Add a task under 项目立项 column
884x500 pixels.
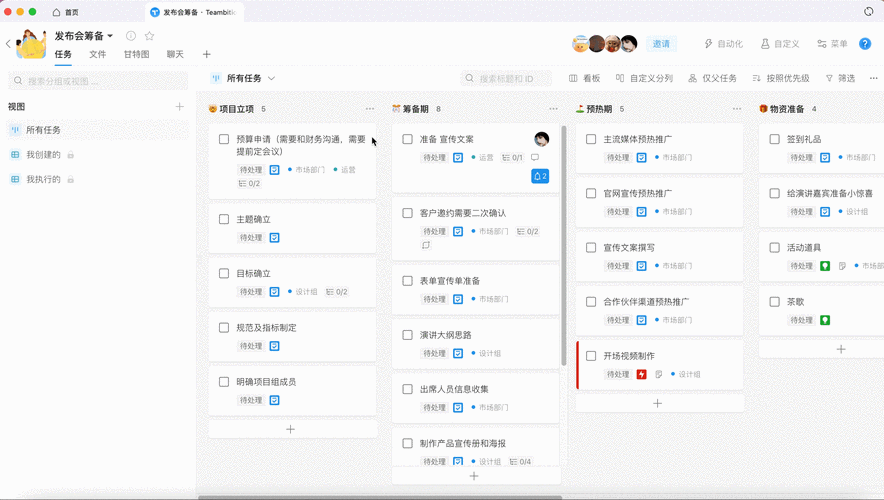290,430
